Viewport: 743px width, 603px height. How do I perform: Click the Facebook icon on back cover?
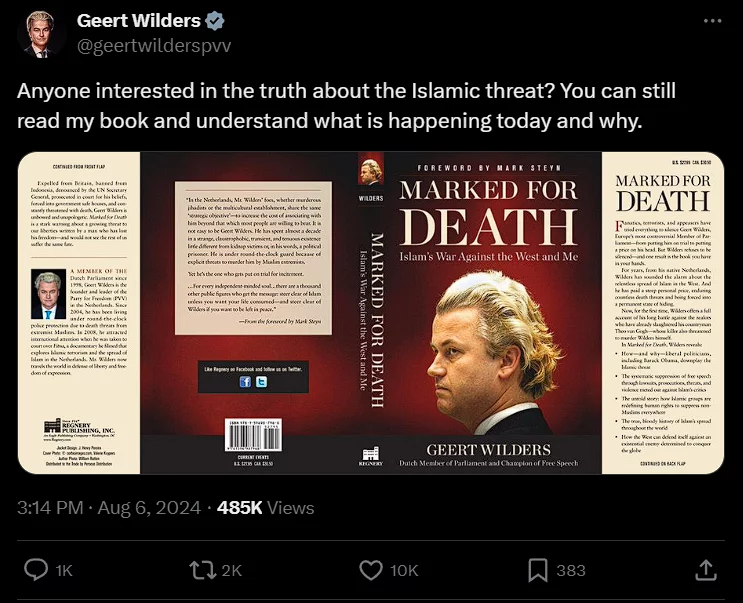(x=245, y=382)
